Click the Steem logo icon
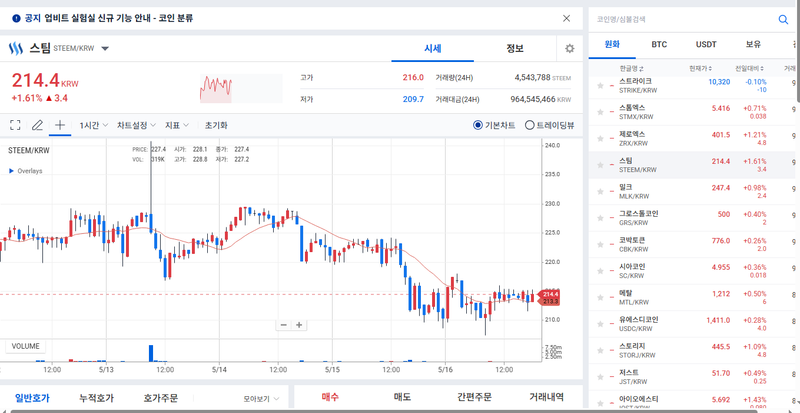Screen dimensions: 800x413 pos(16,49)
